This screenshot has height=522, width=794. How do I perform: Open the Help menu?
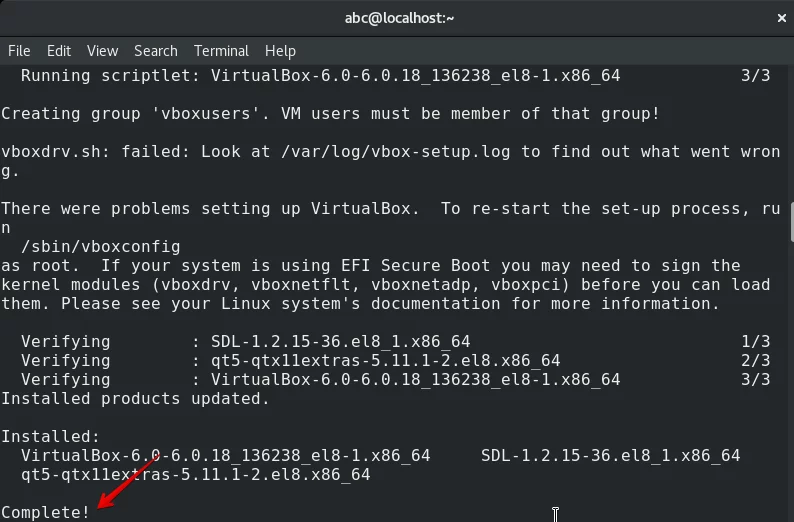280,51
